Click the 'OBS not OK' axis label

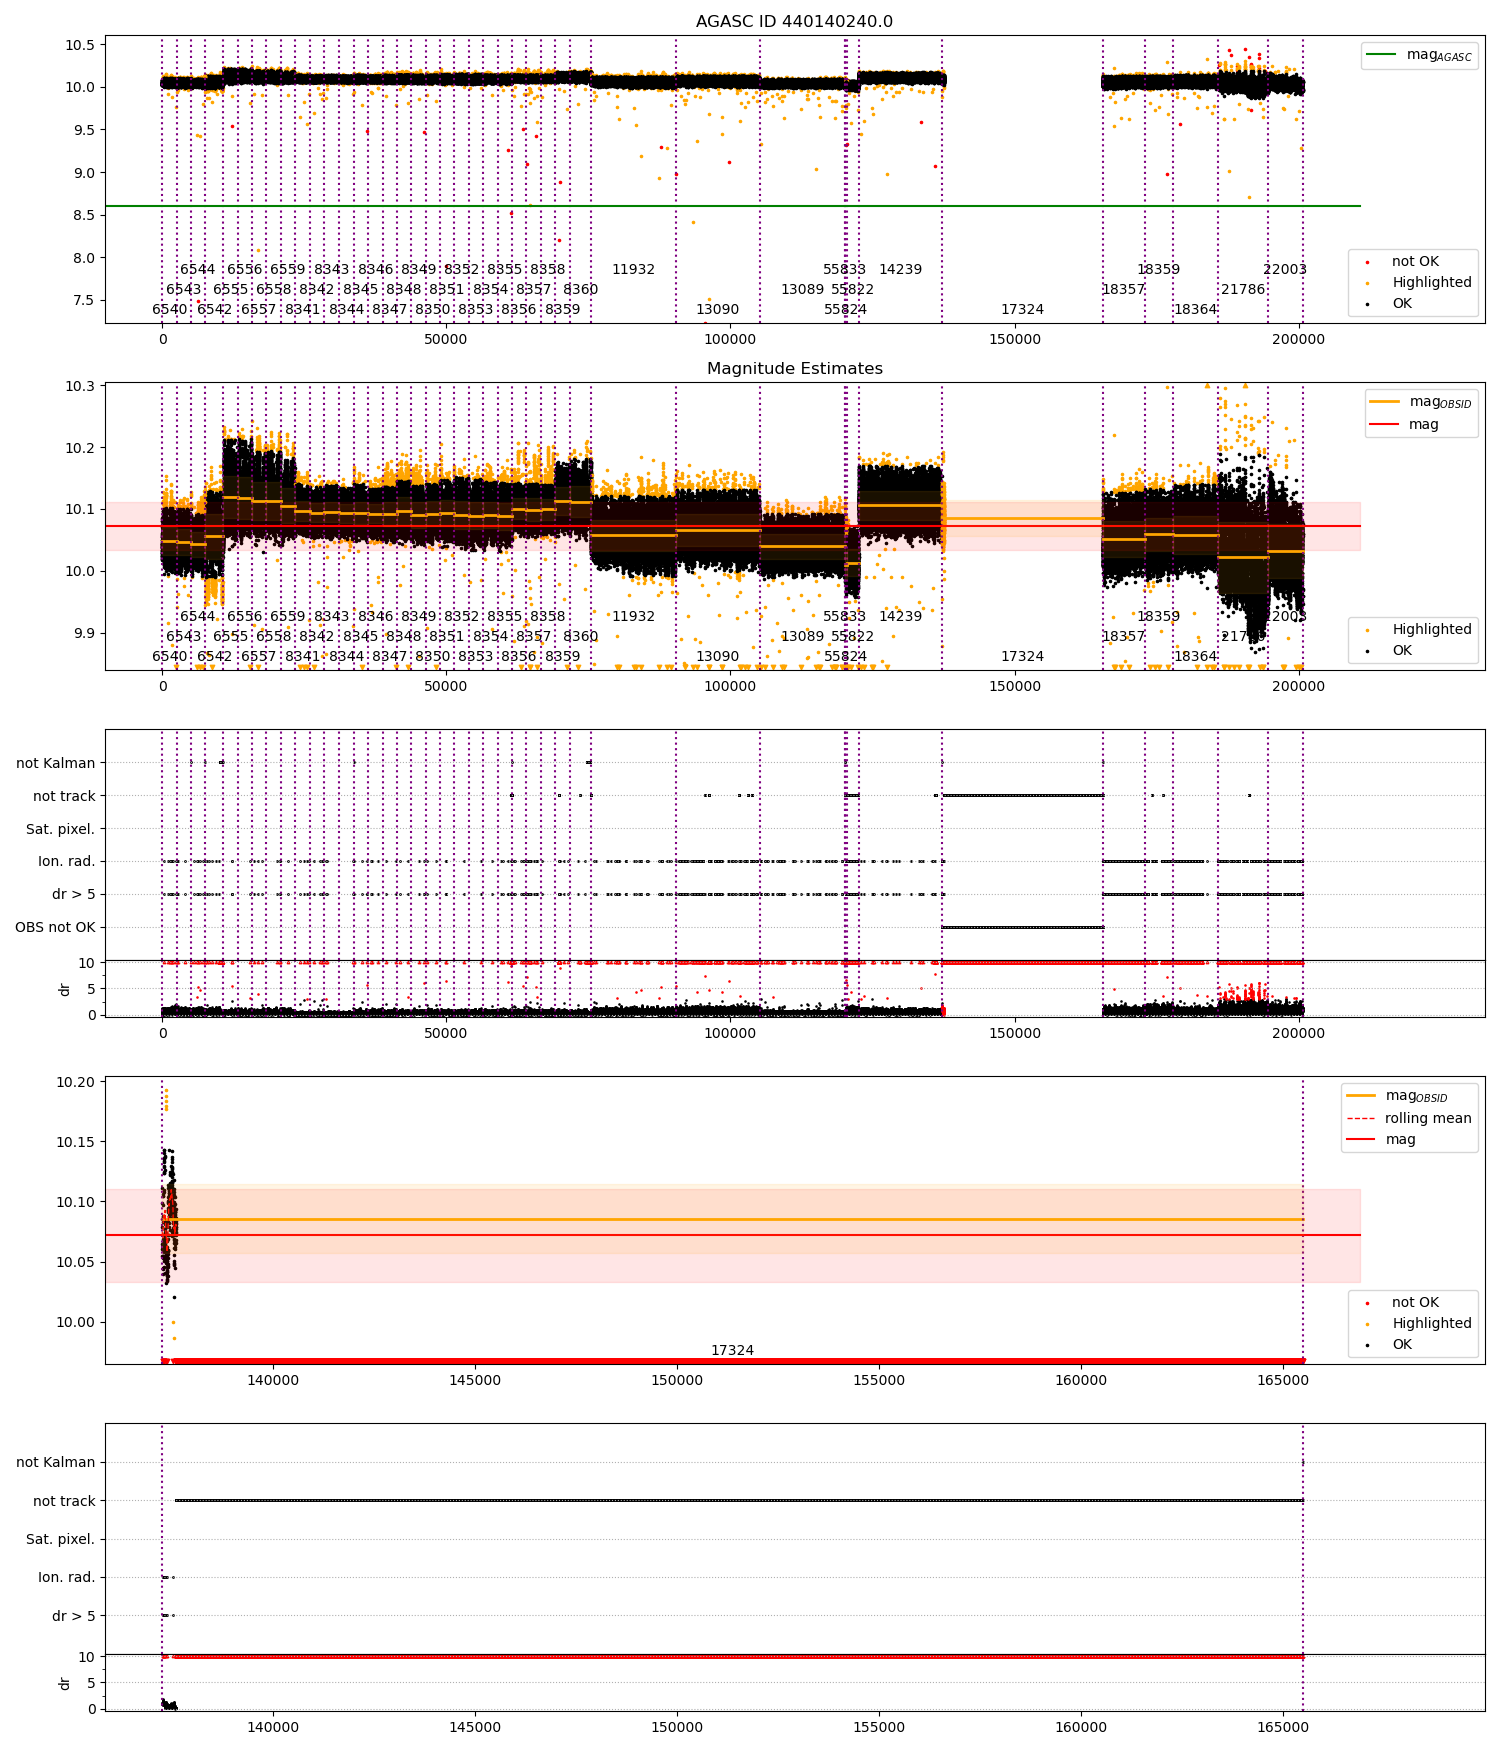click(55, 927)
